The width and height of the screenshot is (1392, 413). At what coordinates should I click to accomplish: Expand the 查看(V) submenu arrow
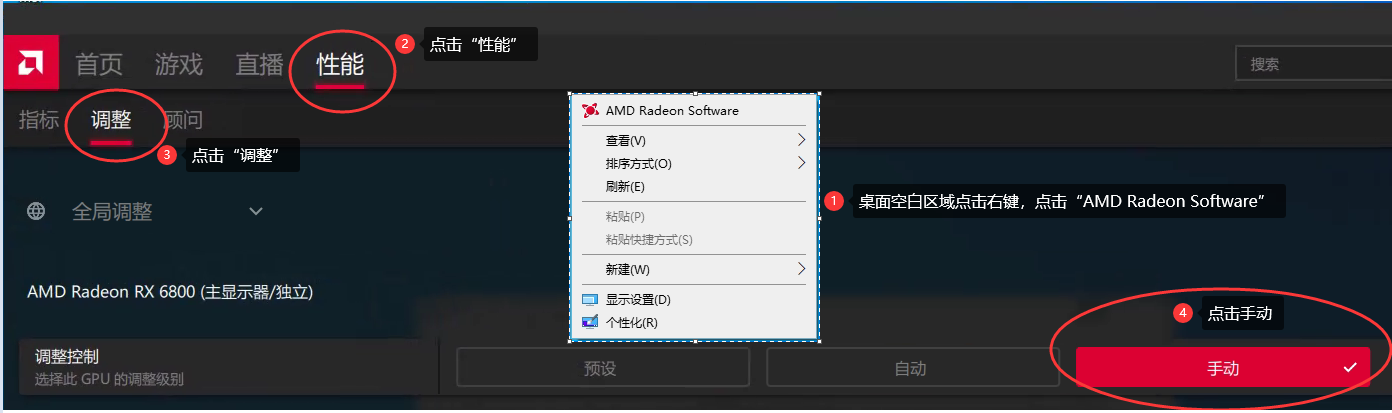coord(801,140)
